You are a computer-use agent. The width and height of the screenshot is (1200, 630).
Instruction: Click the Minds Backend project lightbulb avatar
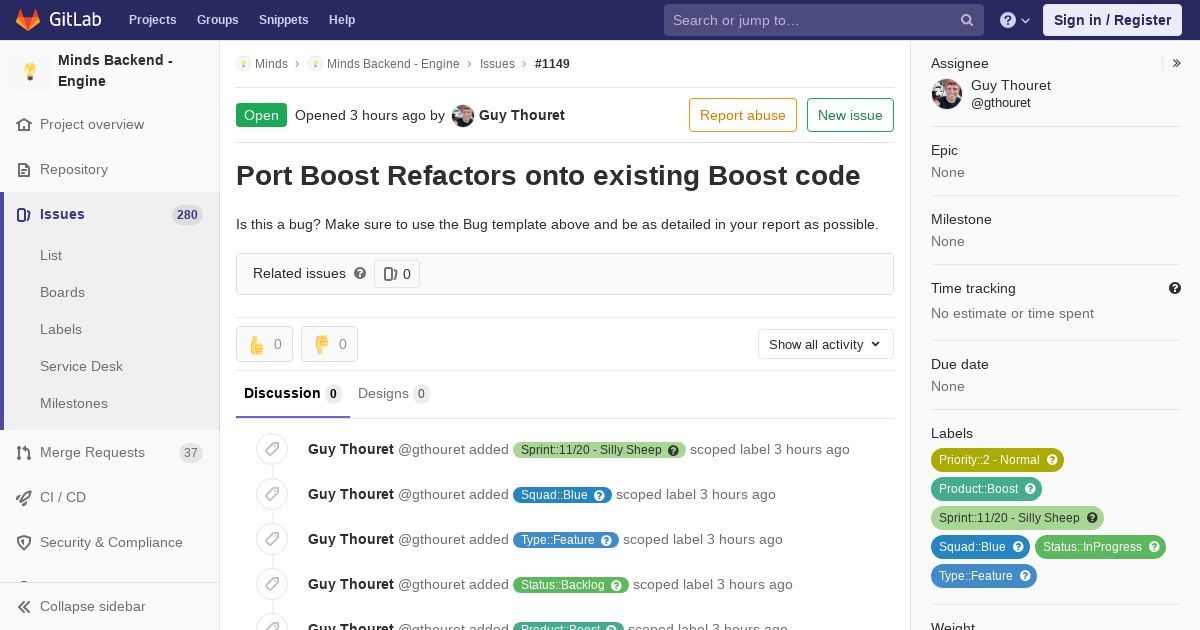click(x=30, y=71)
